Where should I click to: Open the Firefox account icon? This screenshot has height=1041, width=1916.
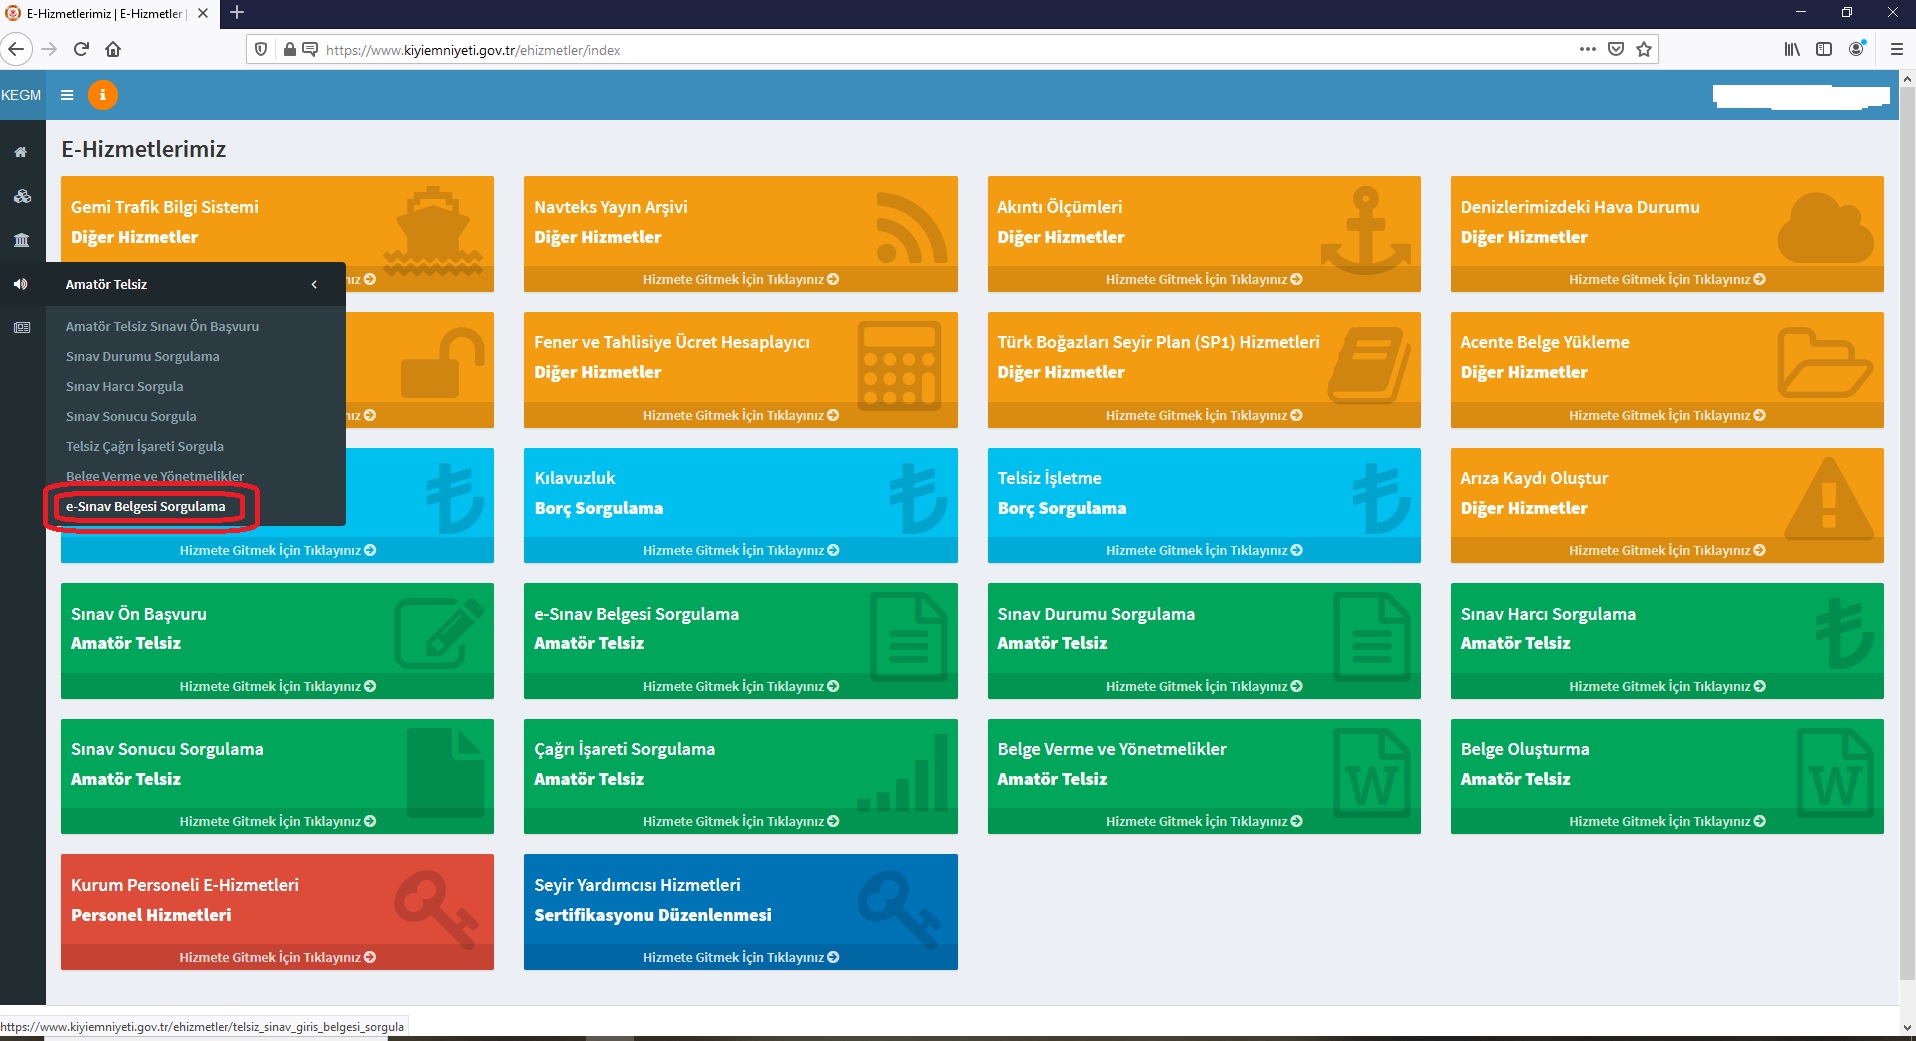click(1857, 49)
